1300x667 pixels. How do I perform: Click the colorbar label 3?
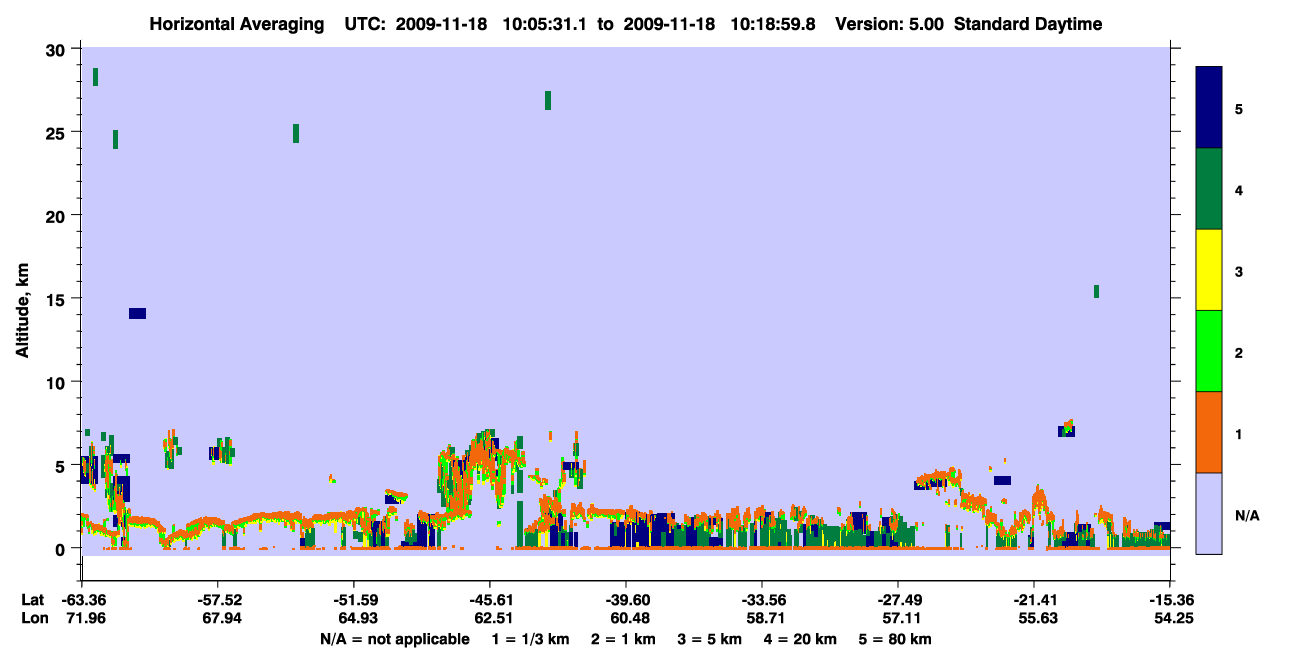(1239, 270)
